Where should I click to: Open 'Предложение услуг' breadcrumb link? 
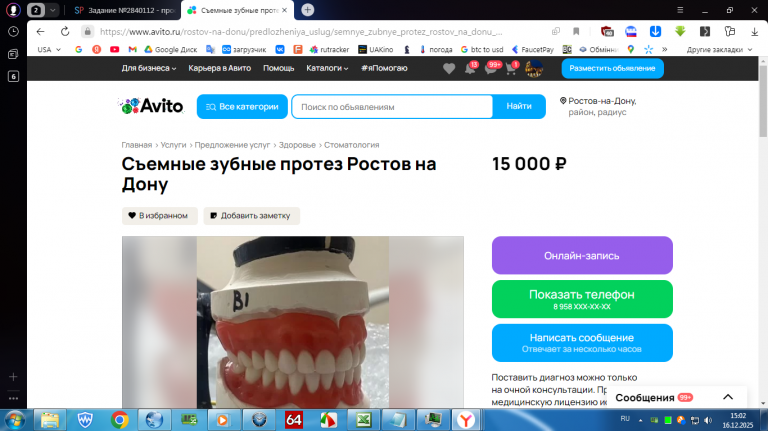tap(232, 145)
